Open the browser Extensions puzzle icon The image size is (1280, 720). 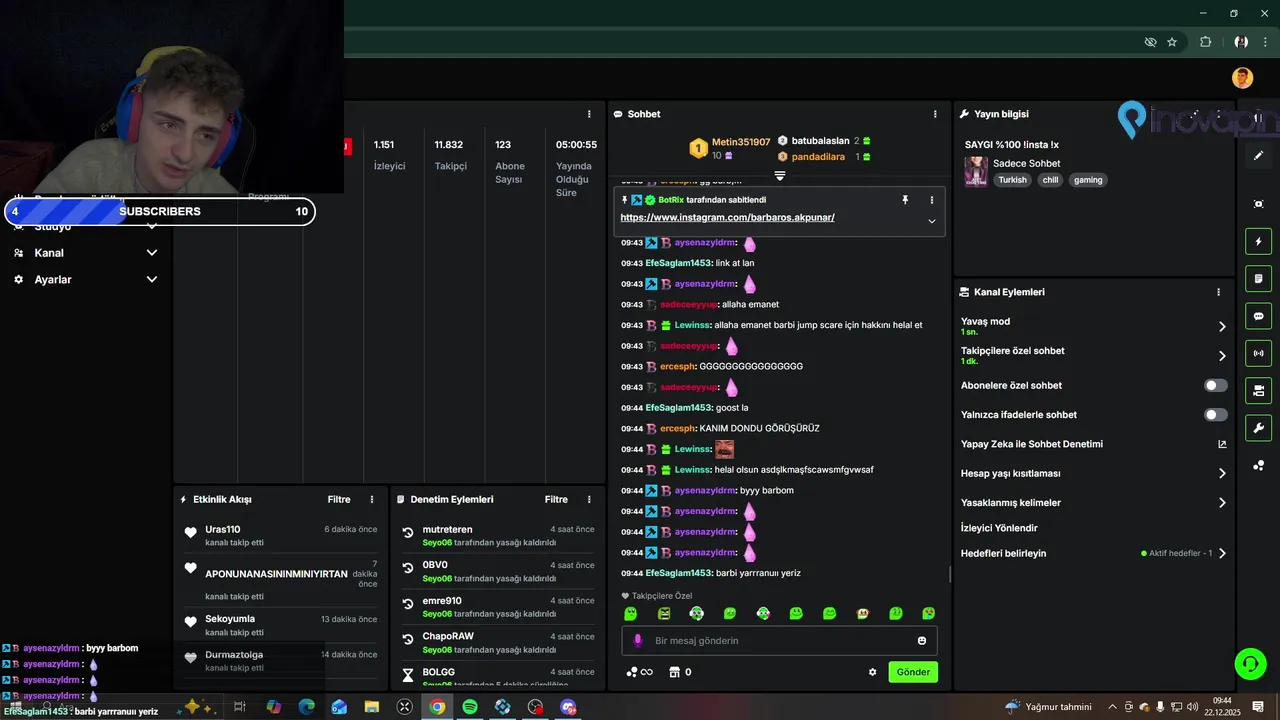pyautogui.click(x=1205, y=42)
